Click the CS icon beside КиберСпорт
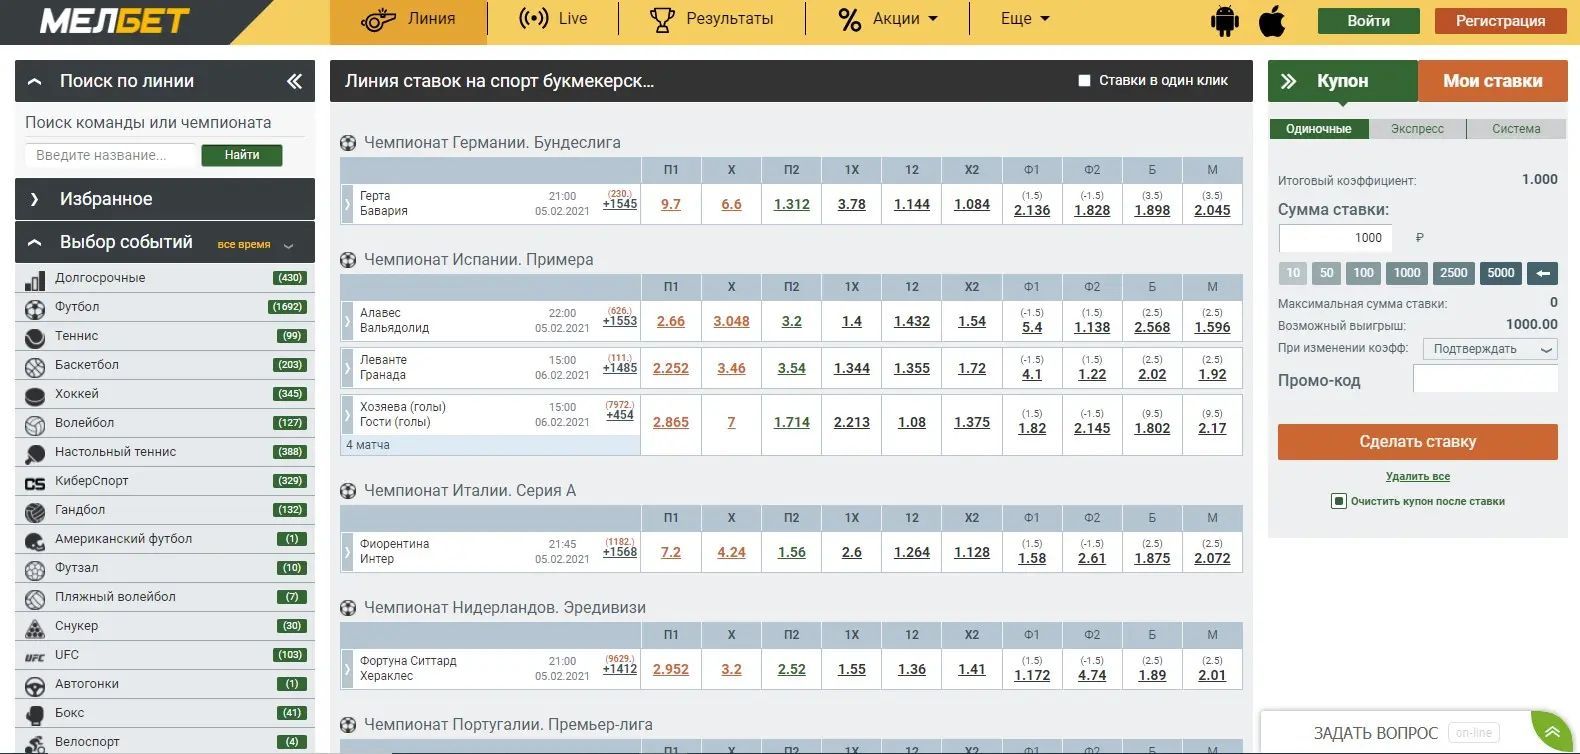Screen dimensions: 1580x754 pos(35,482)
